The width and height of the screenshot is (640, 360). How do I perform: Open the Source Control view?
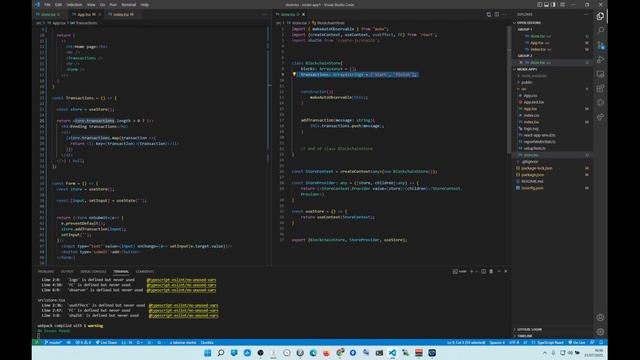pyautogui.click(x=600, y=45)
